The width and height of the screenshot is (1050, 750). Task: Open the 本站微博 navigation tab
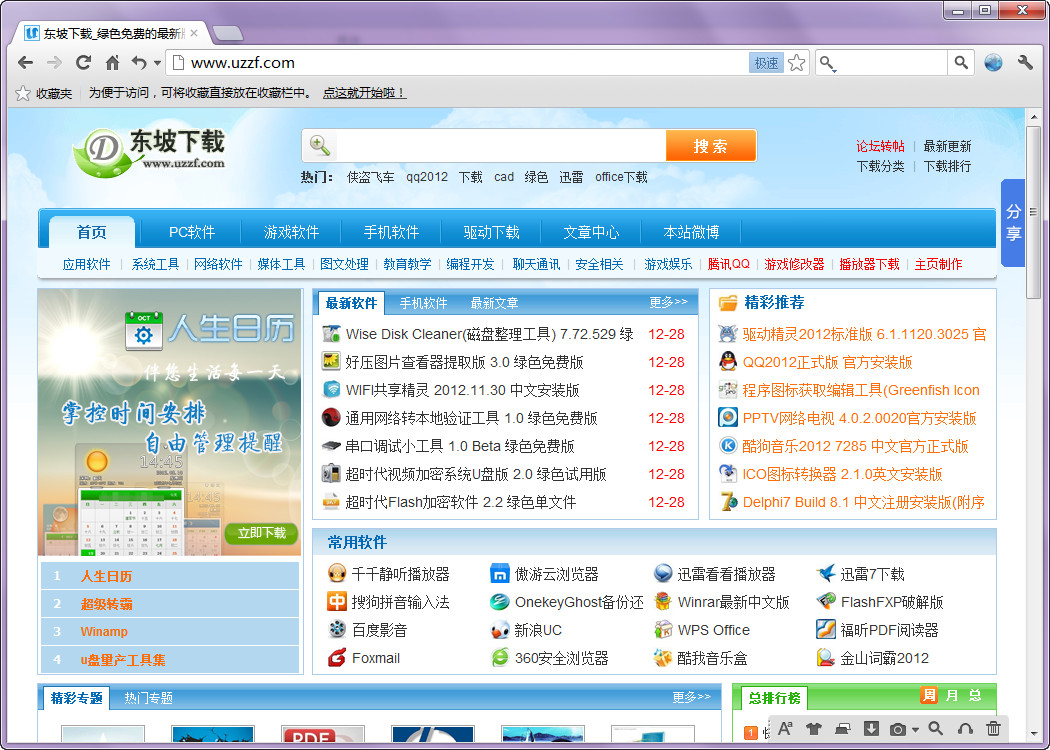(x=691, y=232)
